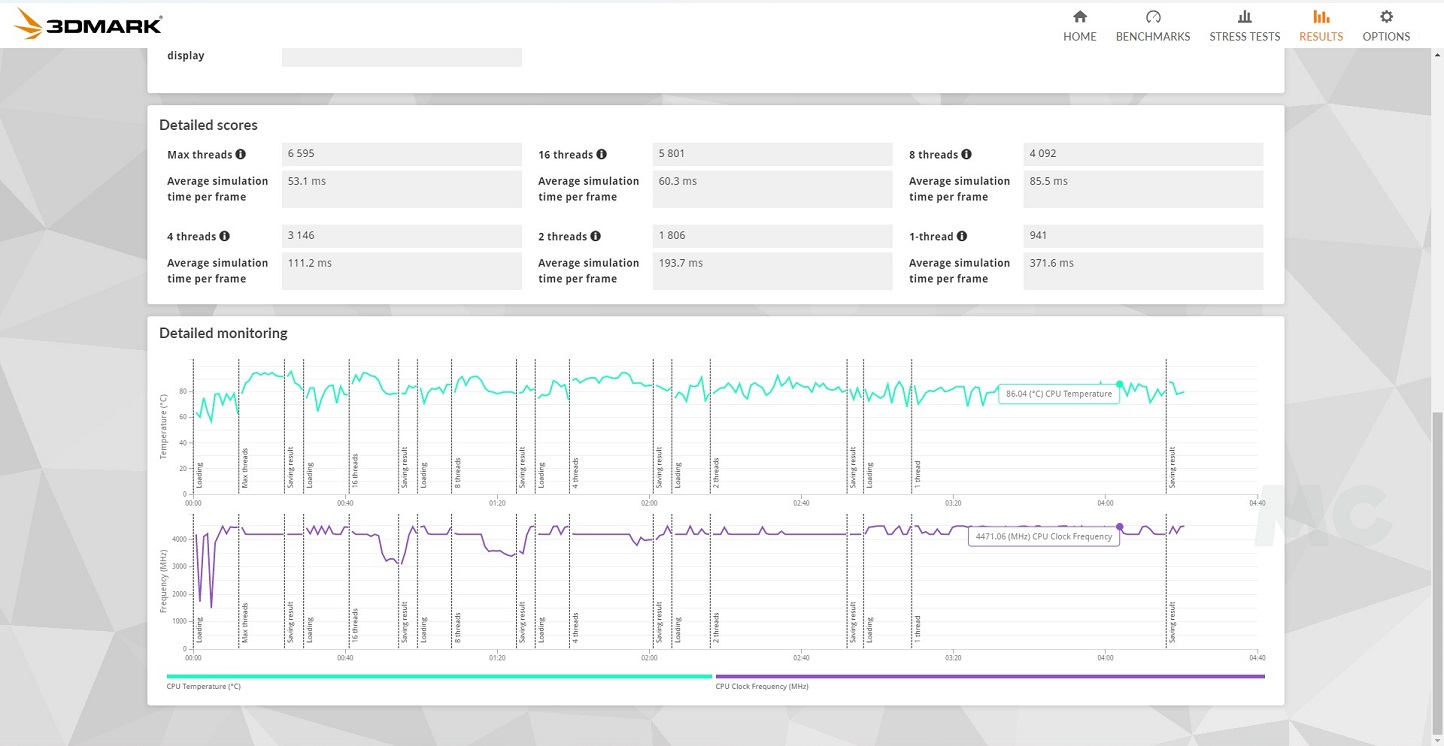Screen dimensions: 1444x746
Task: Click the CPU Temperature data point marker
Action: click(1119, 384)
